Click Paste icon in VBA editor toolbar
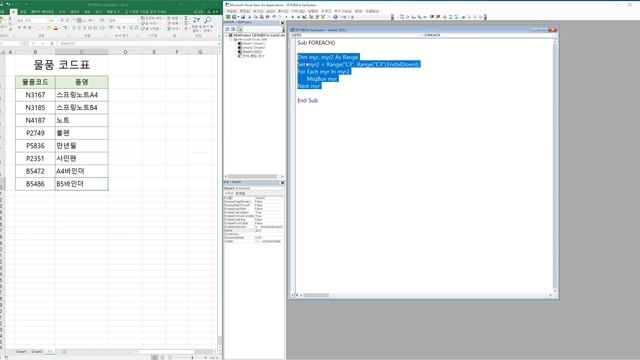640x360 pixels. click(262, 17)
